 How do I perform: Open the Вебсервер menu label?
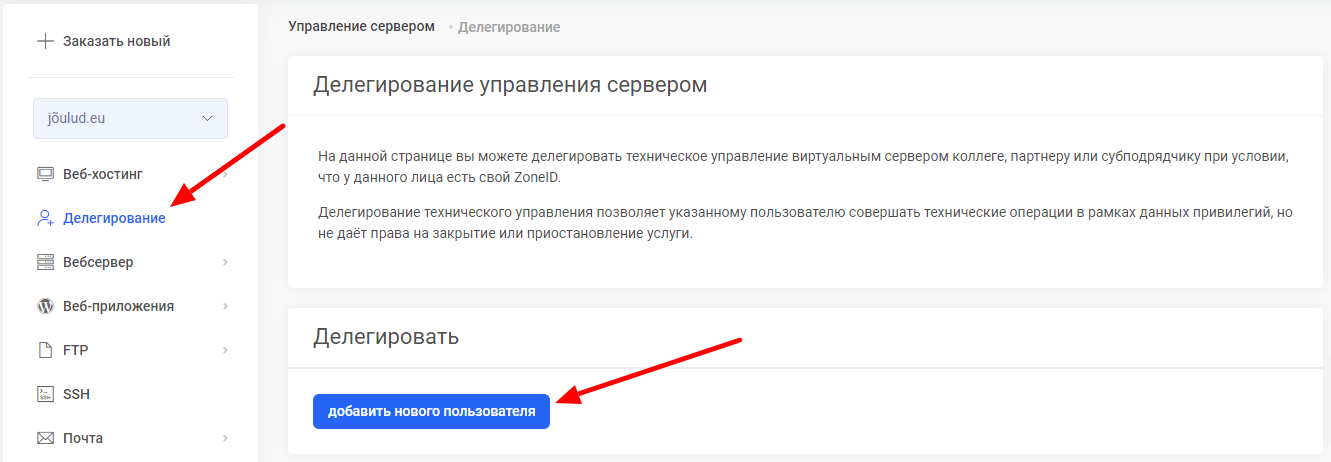pyautogui.click(x=98, y=262)
